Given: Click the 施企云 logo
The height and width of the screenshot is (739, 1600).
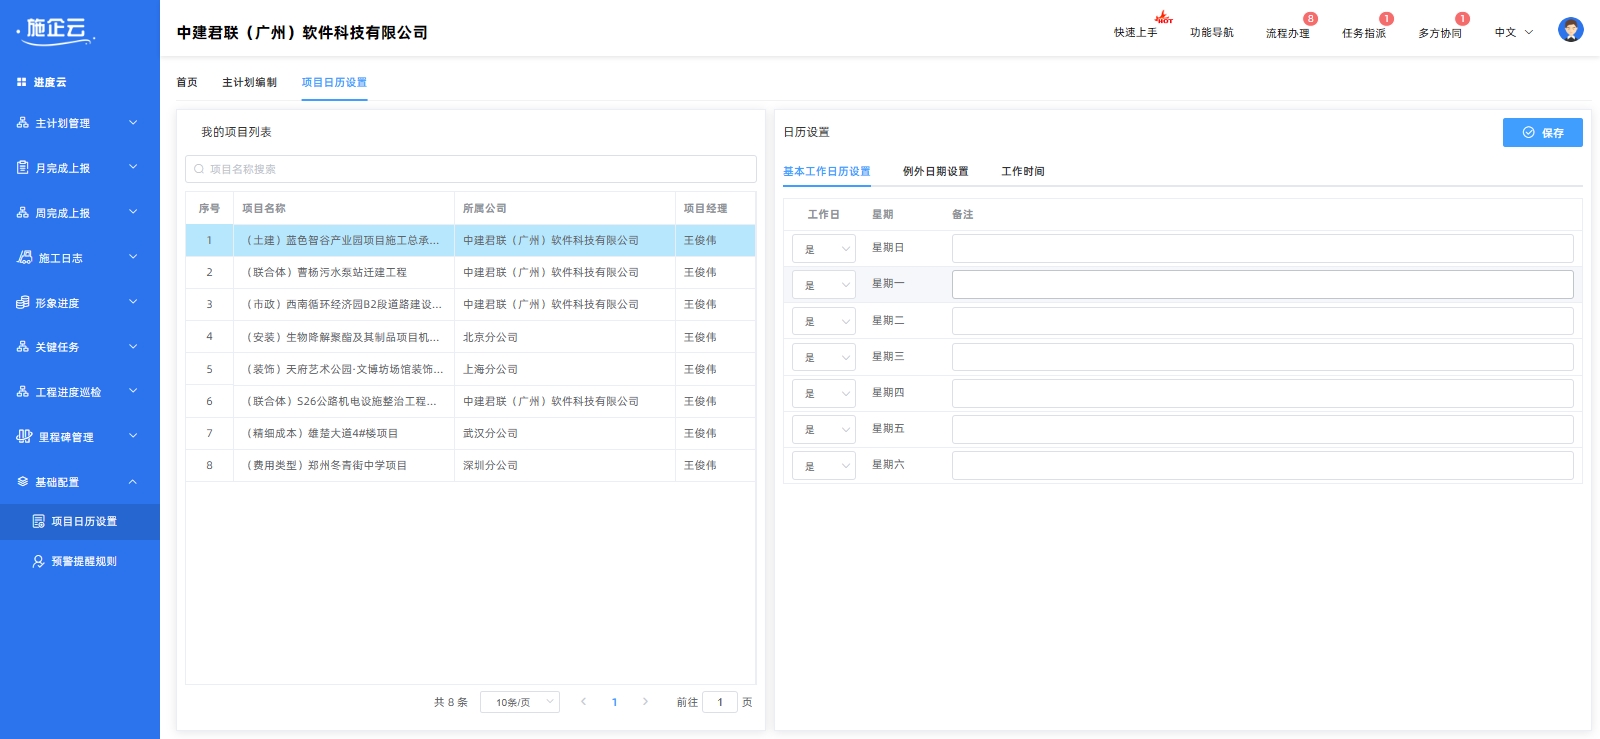Looking at the screenshot, I should point(57,31).
